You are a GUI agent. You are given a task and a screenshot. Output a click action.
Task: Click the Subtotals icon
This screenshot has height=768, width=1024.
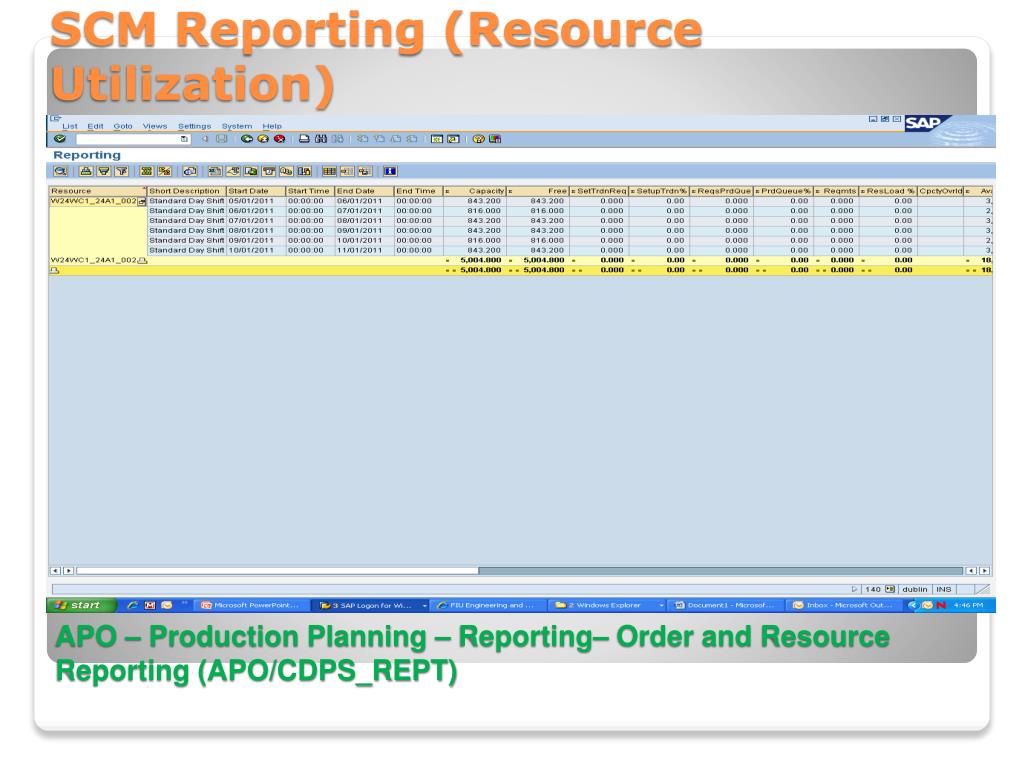click(165, 171)
